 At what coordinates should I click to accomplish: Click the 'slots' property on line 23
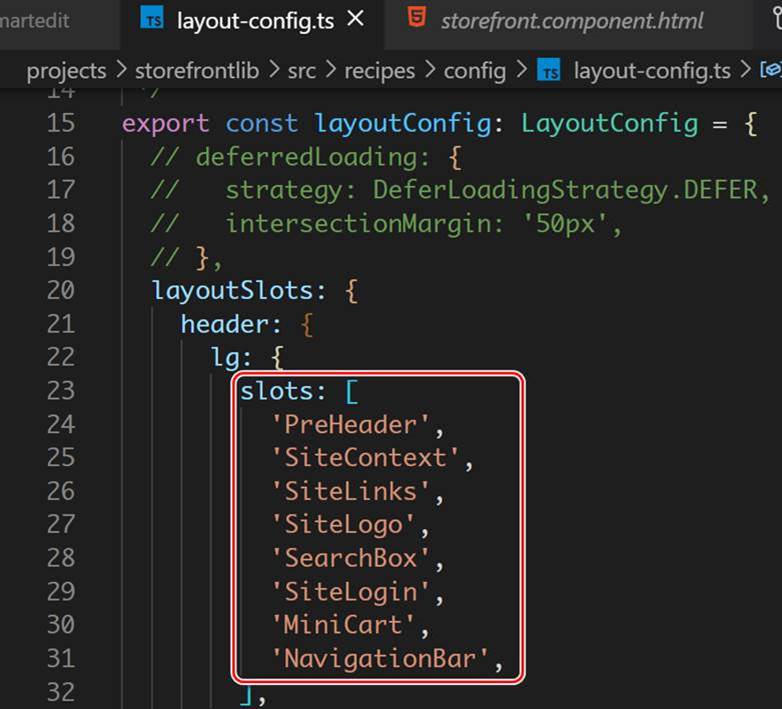click(x=276, y=391)
